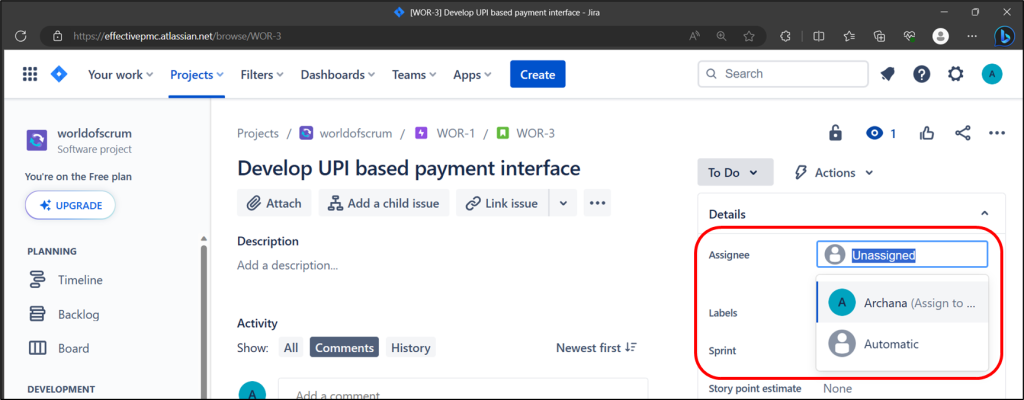1024x400 pixels.
Task: Click the Attach button
Action: (274, 203)
